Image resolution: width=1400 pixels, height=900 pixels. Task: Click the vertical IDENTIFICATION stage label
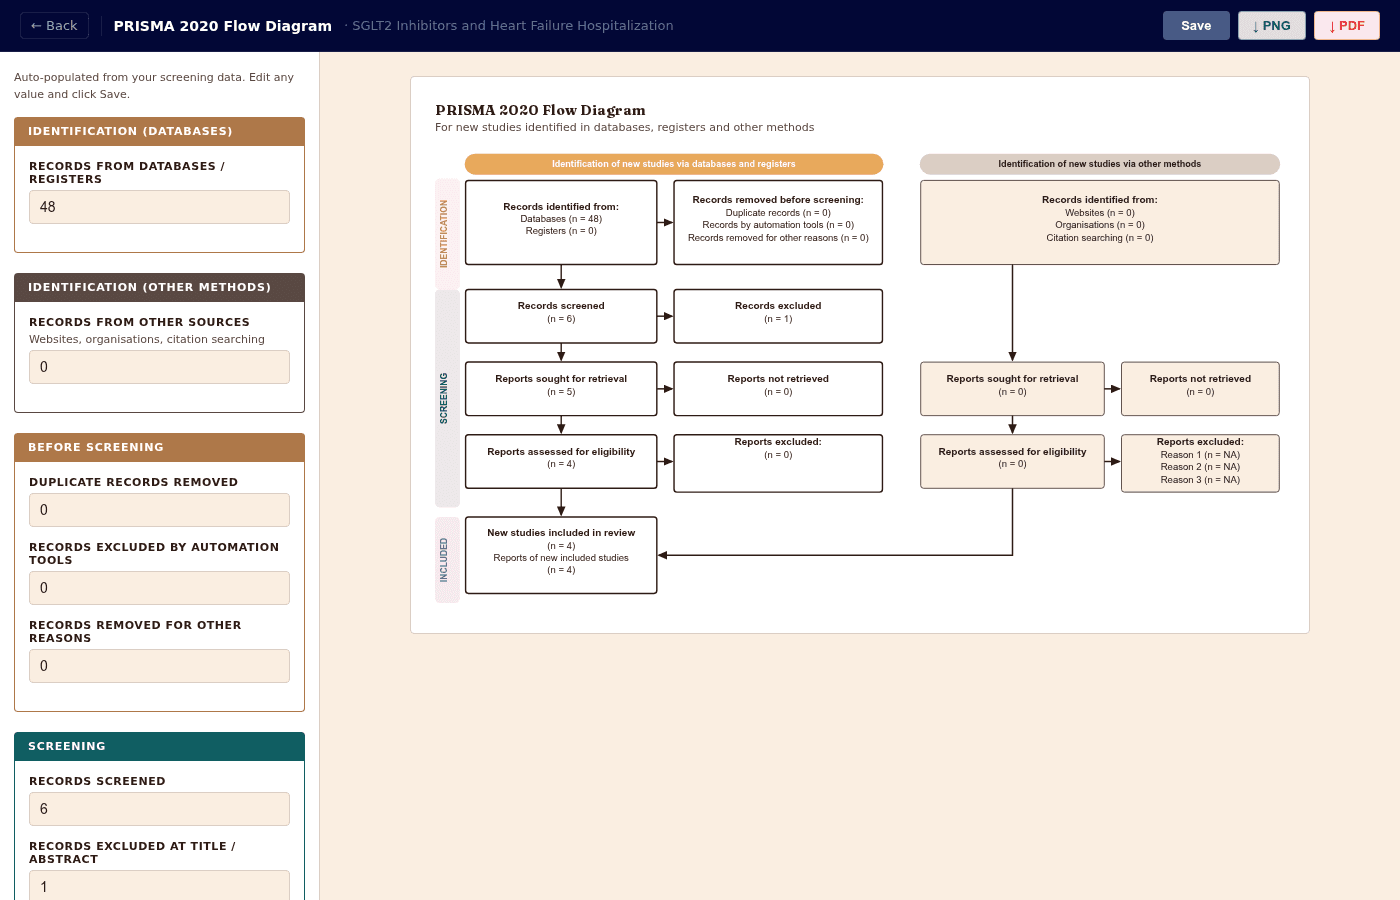(447, 234)
